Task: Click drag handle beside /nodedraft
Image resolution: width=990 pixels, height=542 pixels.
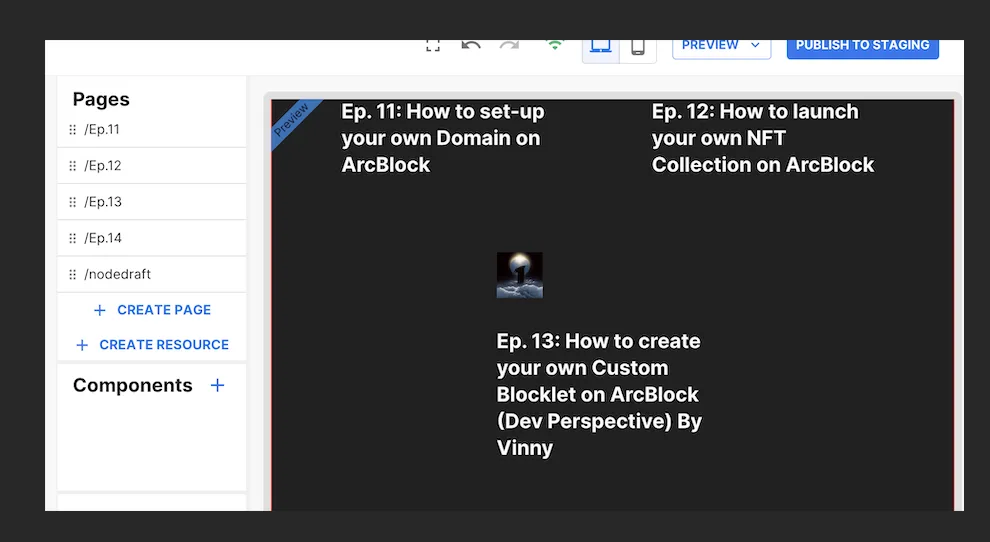Action: point(73,274)
